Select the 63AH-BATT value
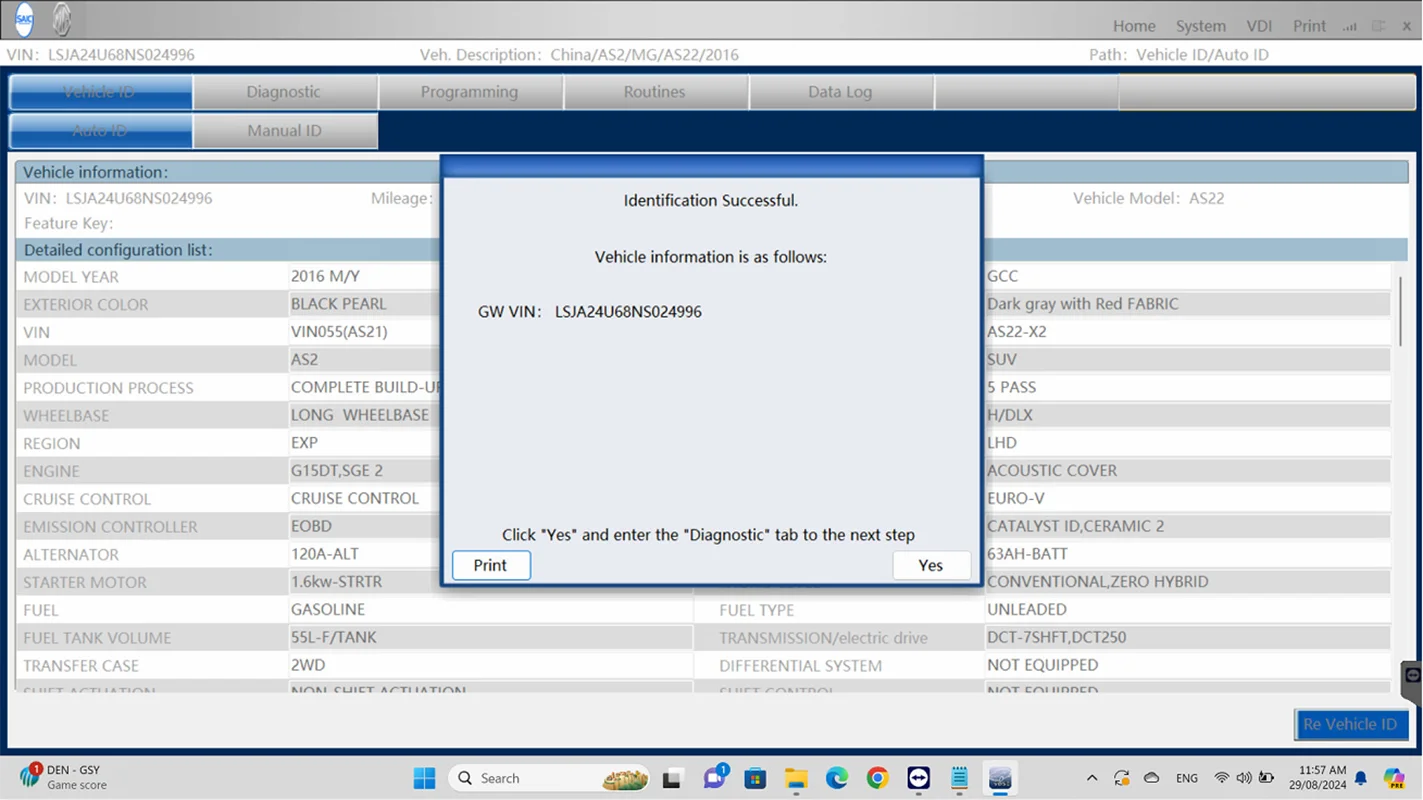Screen dimensions: 1423x800 click(1027, 554)
